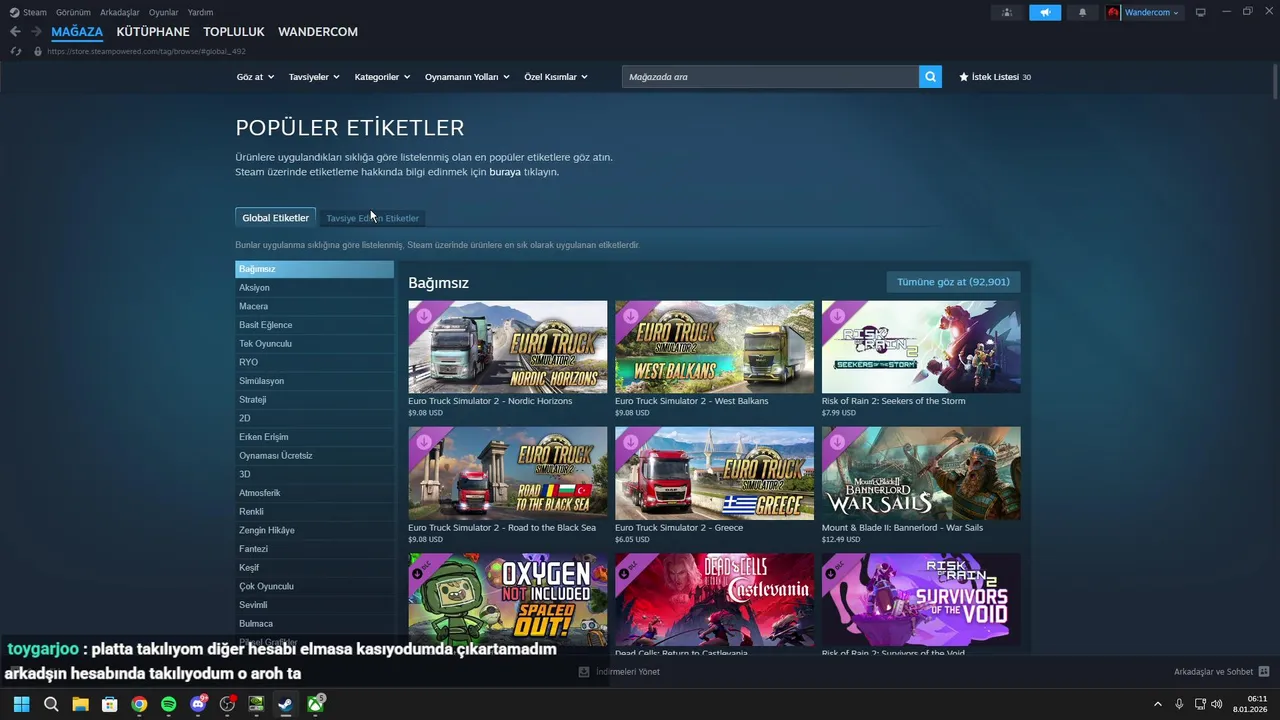The height and width of the screenshot is (720, 1280).
Task: Click the MAĞAZA store heading
Action: (77, 32)
